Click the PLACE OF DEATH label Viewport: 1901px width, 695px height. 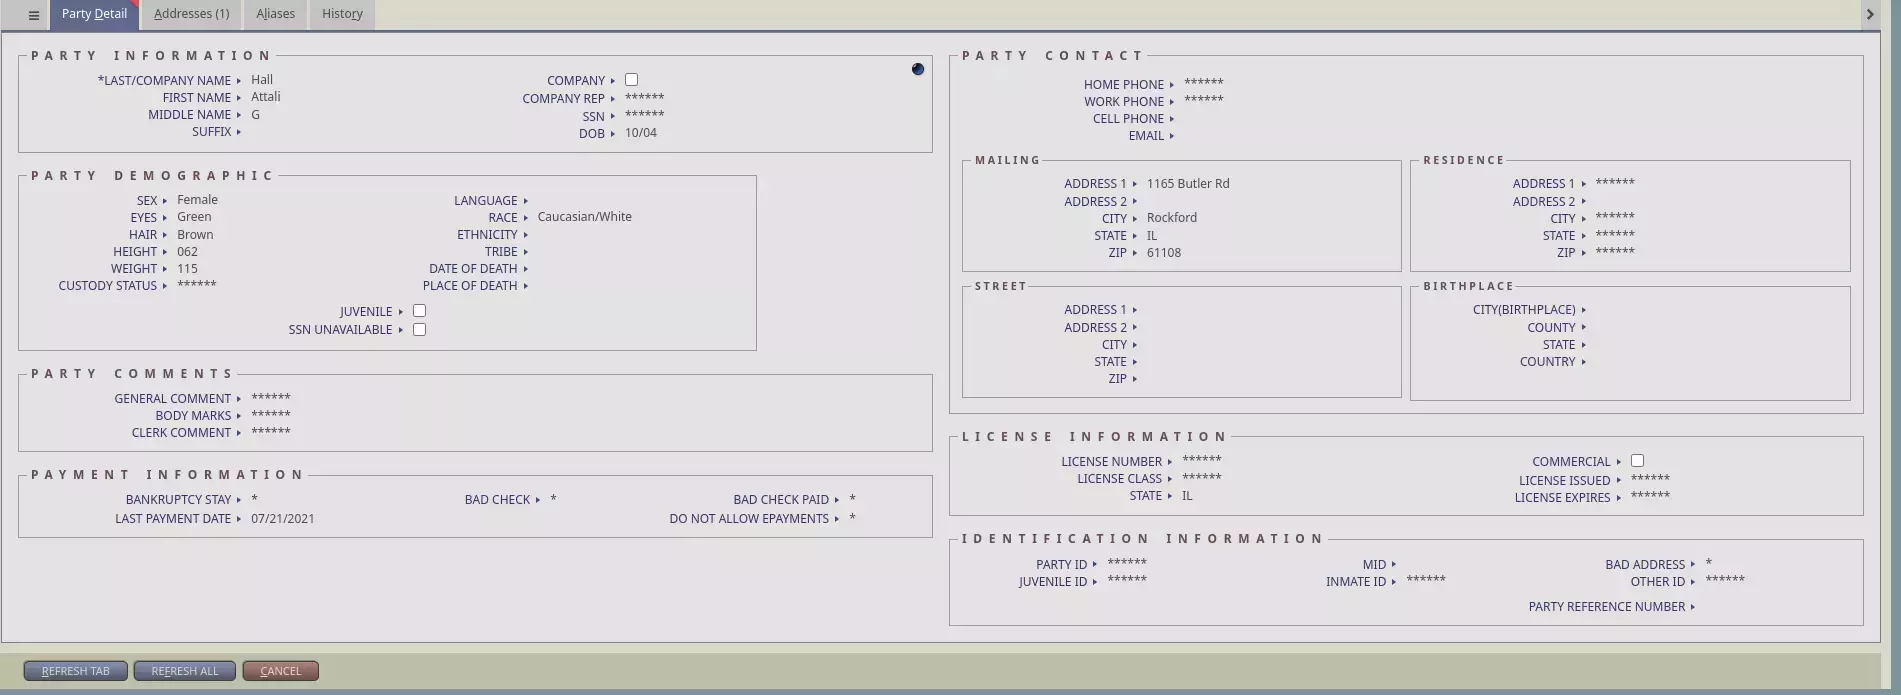[x=470, y=286]
